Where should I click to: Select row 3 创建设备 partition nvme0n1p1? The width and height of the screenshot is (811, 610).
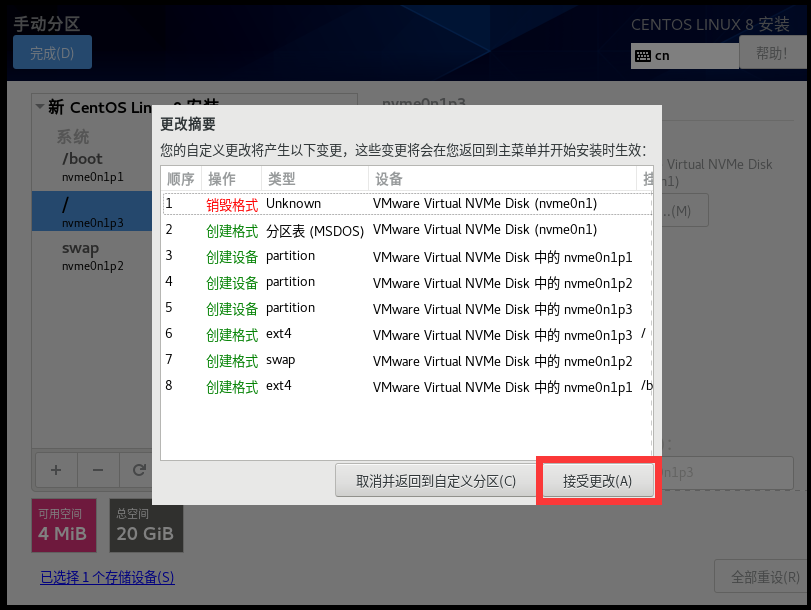pyautogui.click(x=407, y=256)
